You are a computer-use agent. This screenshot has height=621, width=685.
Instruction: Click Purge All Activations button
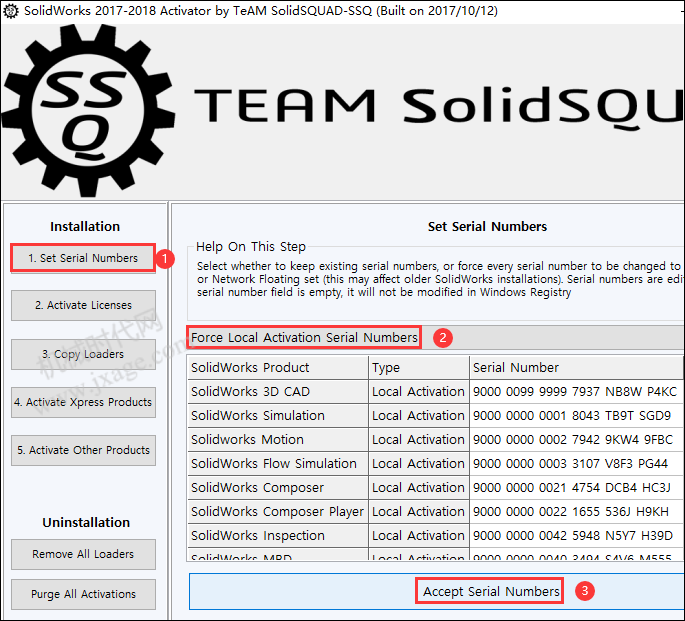point(83,594)
